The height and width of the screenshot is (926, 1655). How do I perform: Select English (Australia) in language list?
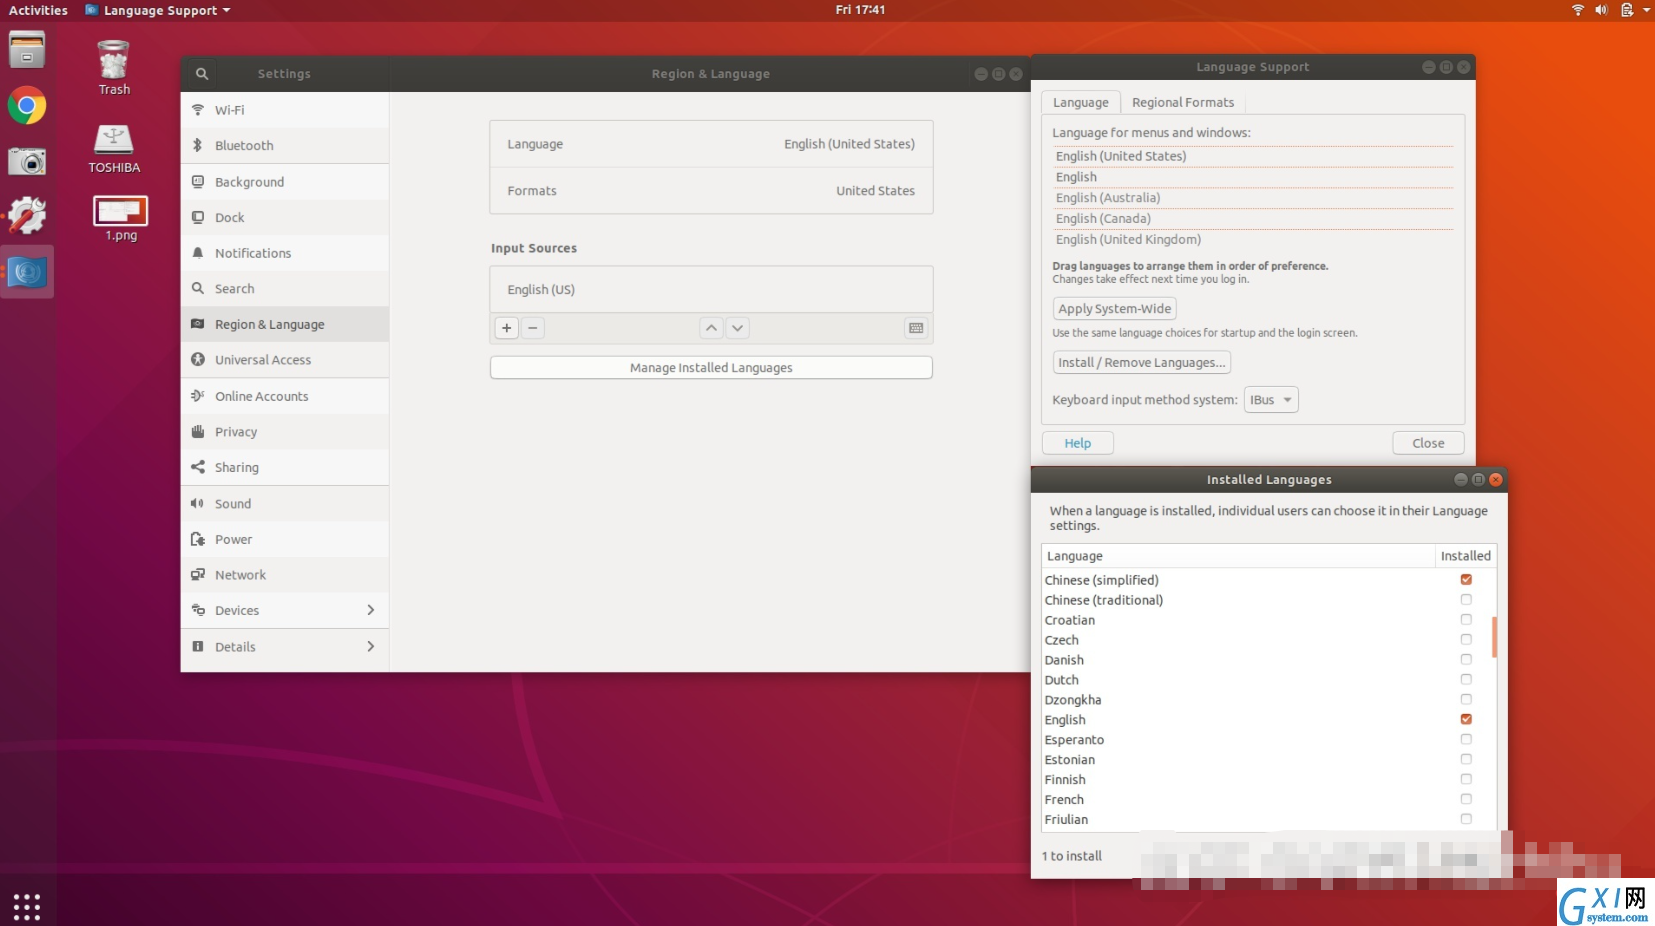[1253, 198]
